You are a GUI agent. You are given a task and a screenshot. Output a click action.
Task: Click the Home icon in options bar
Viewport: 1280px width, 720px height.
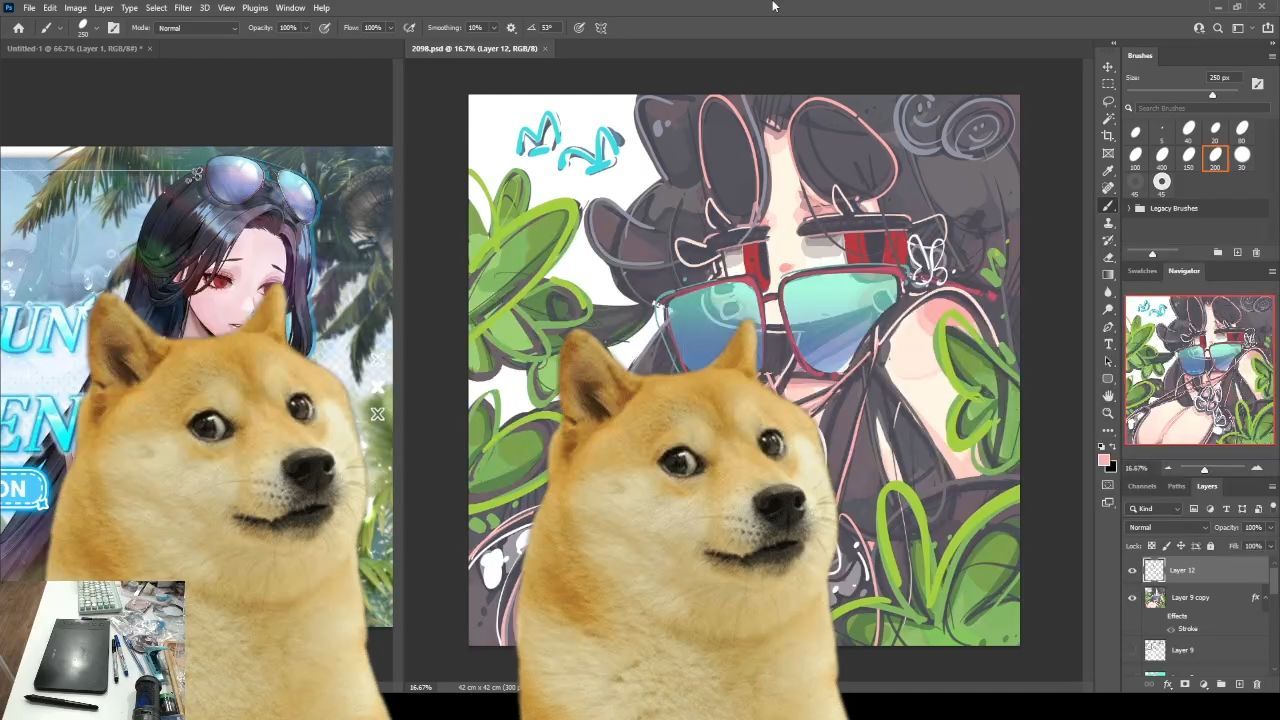click(x=18, y=27)
